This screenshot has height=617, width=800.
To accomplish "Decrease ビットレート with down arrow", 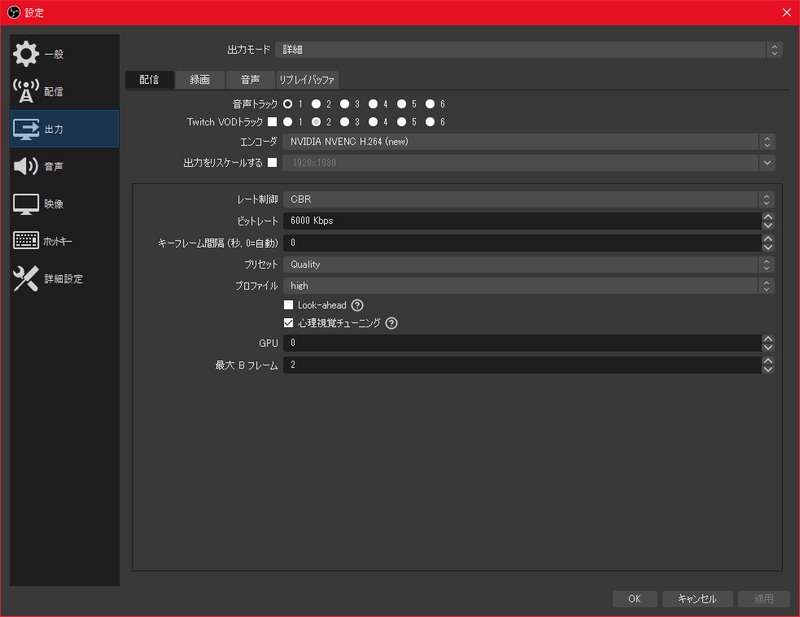I will point(768,225).
